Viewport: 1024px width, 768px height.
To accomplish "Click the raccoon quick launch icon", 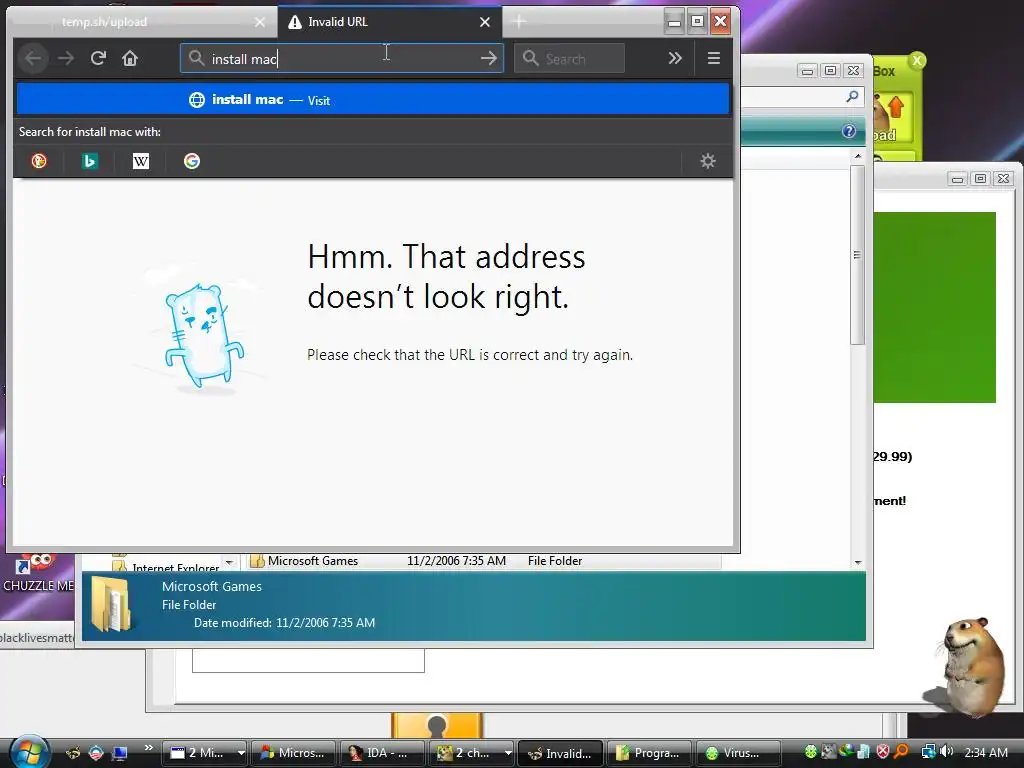I will click(x=73, y=753).
